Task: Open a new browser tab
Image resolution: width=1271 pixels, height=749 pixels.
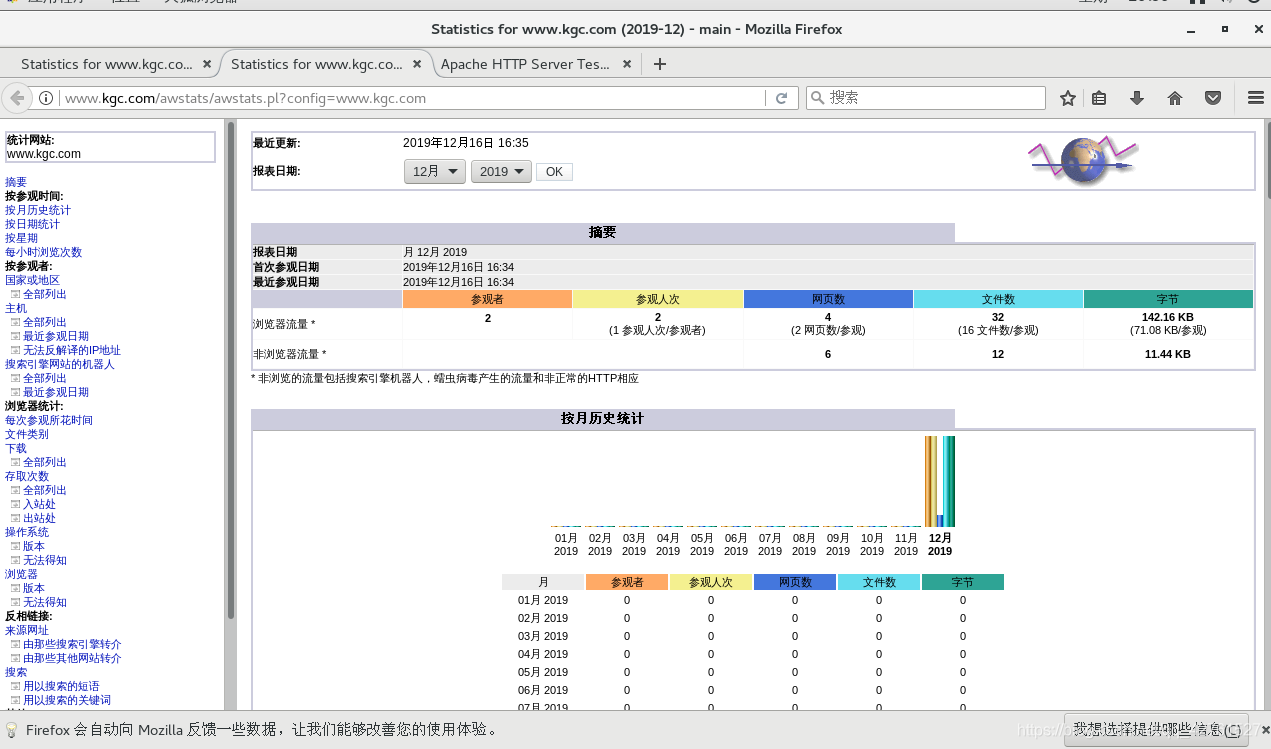Action: coord(659,62)
